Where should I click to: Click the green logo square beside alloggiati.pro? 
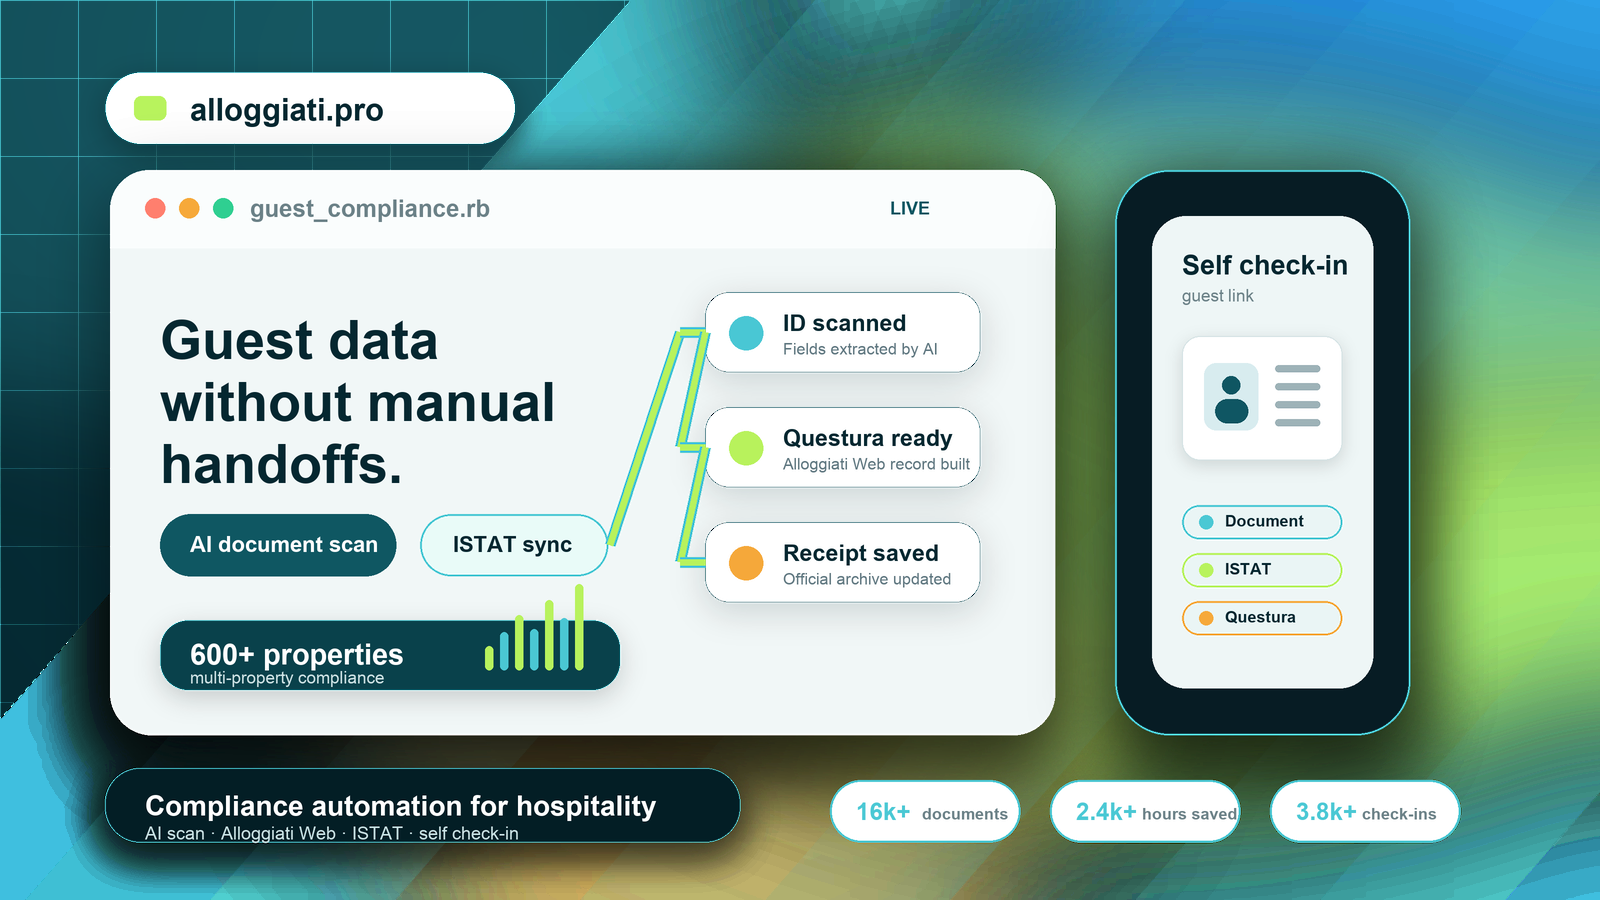tap(150, 108)
